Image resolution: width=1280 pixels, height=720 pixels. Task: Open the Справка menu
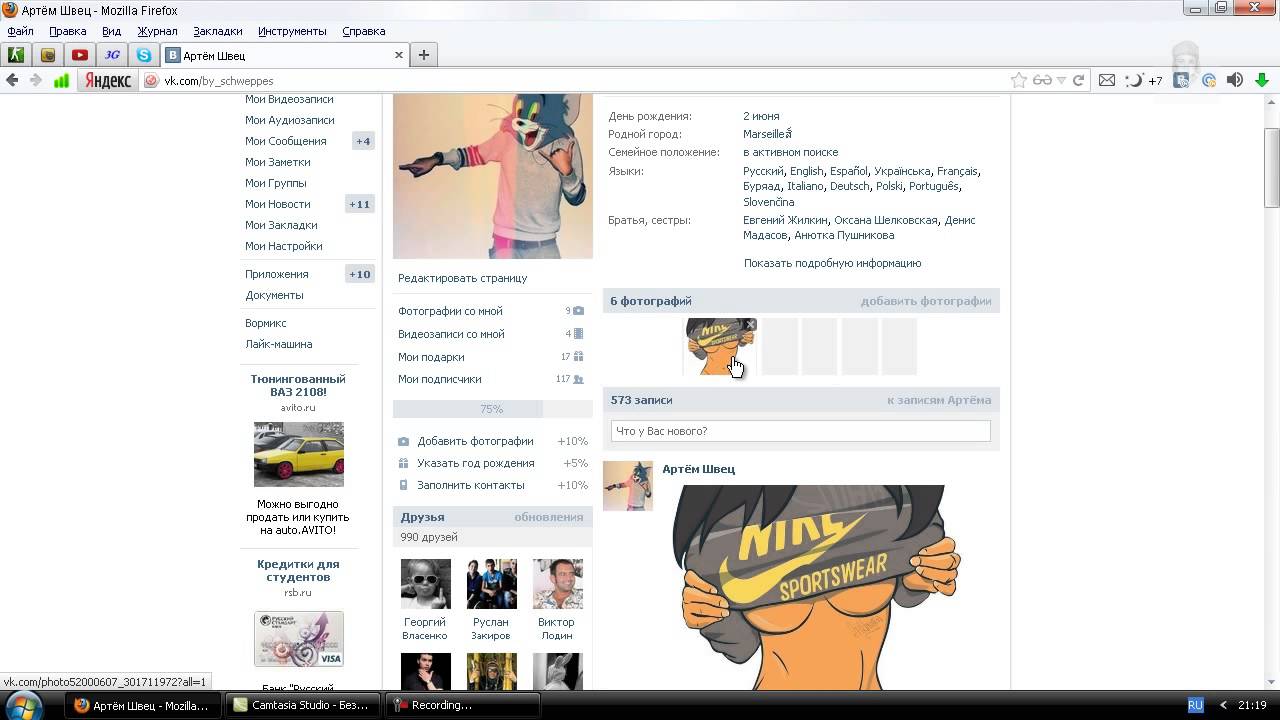364,31
